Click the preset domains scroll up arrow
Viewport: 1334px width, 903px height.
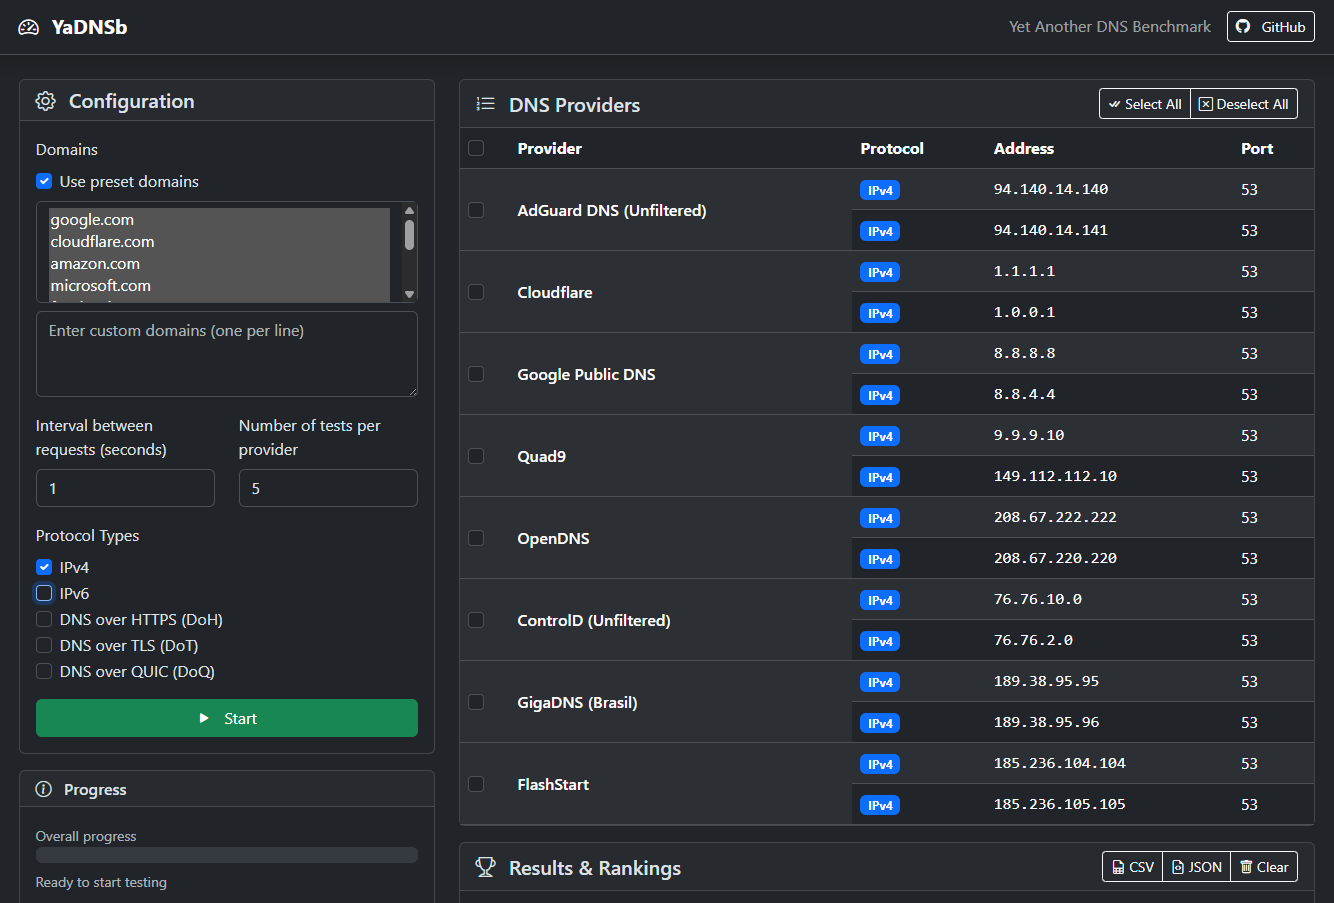click(409, 210)
